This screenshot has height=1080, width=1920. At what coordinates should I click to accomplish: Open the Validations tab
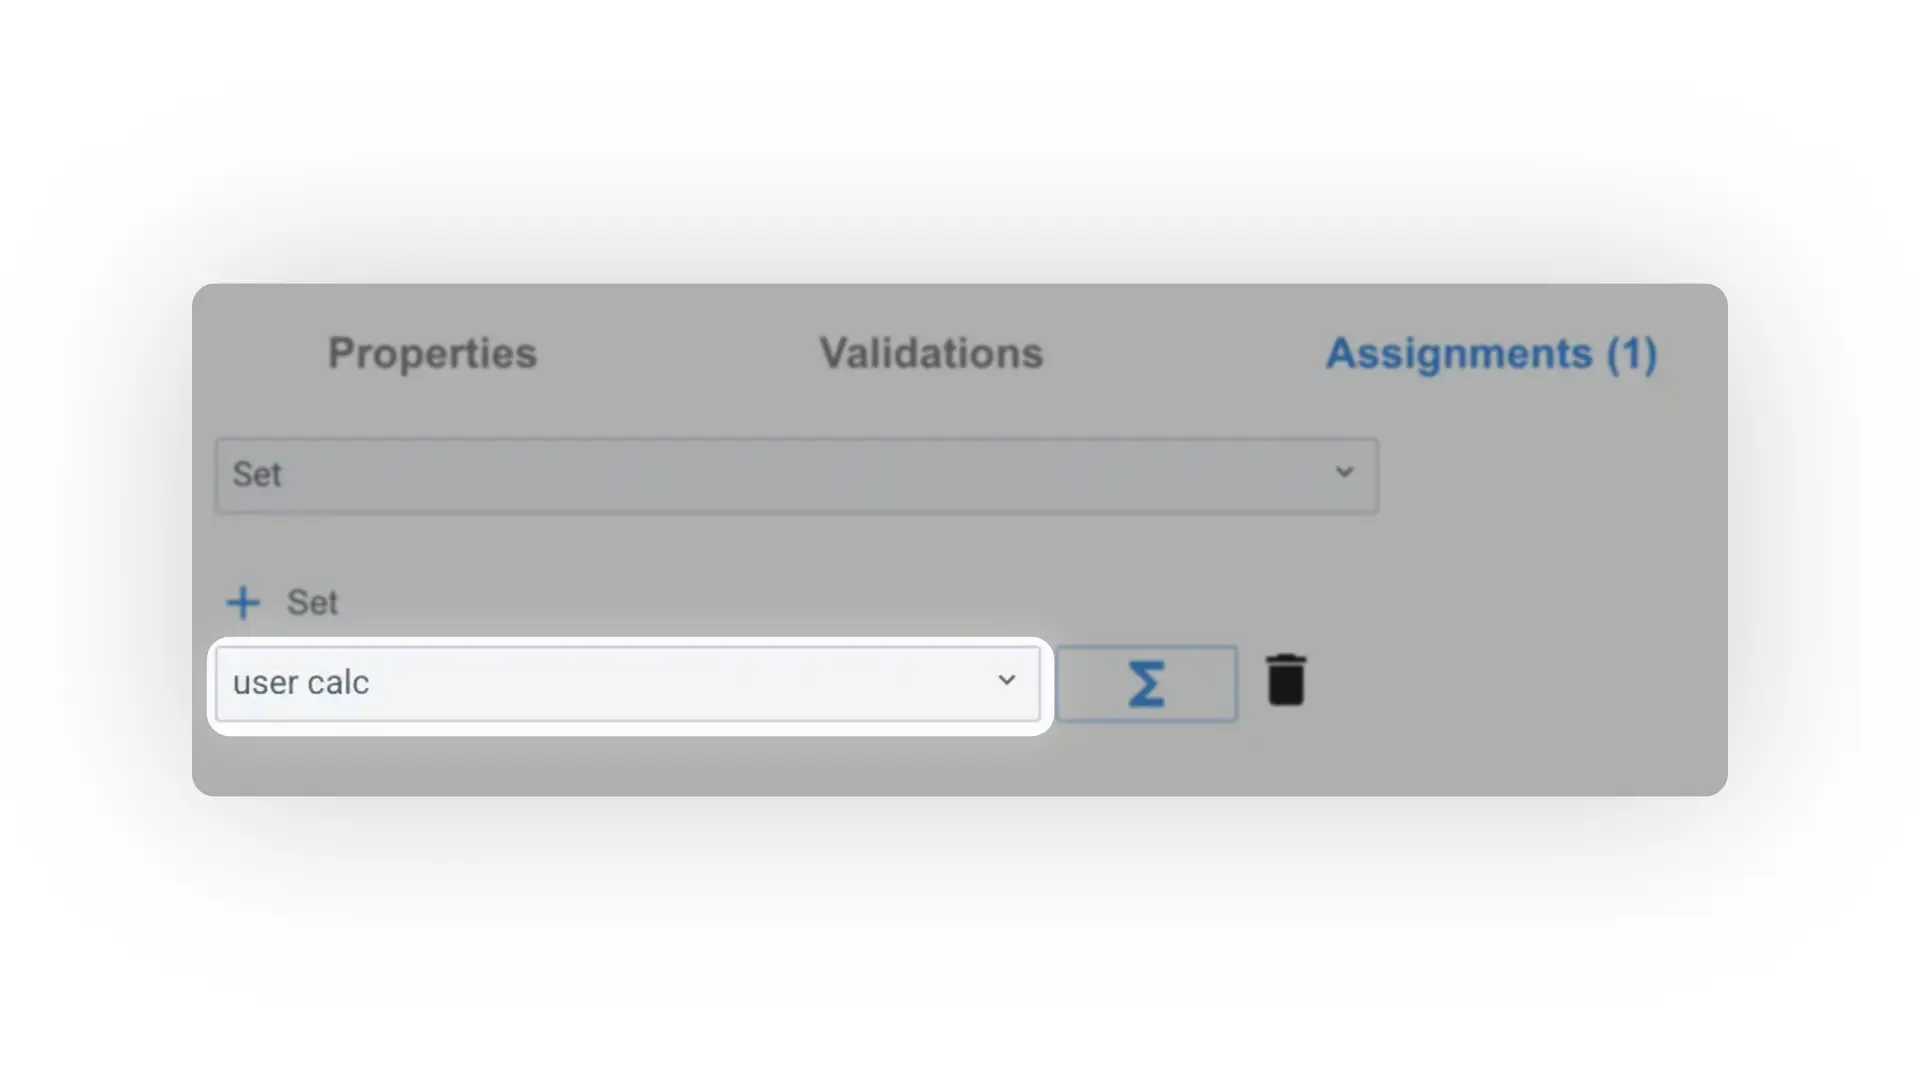coord(930,353)
